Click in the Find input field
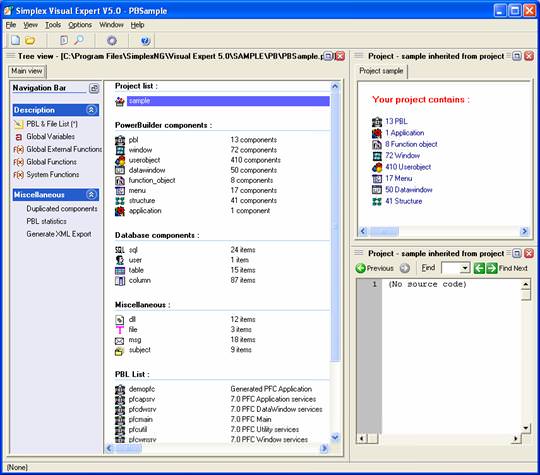The width and height of the screenshot is (540, 475). [451, 268]
